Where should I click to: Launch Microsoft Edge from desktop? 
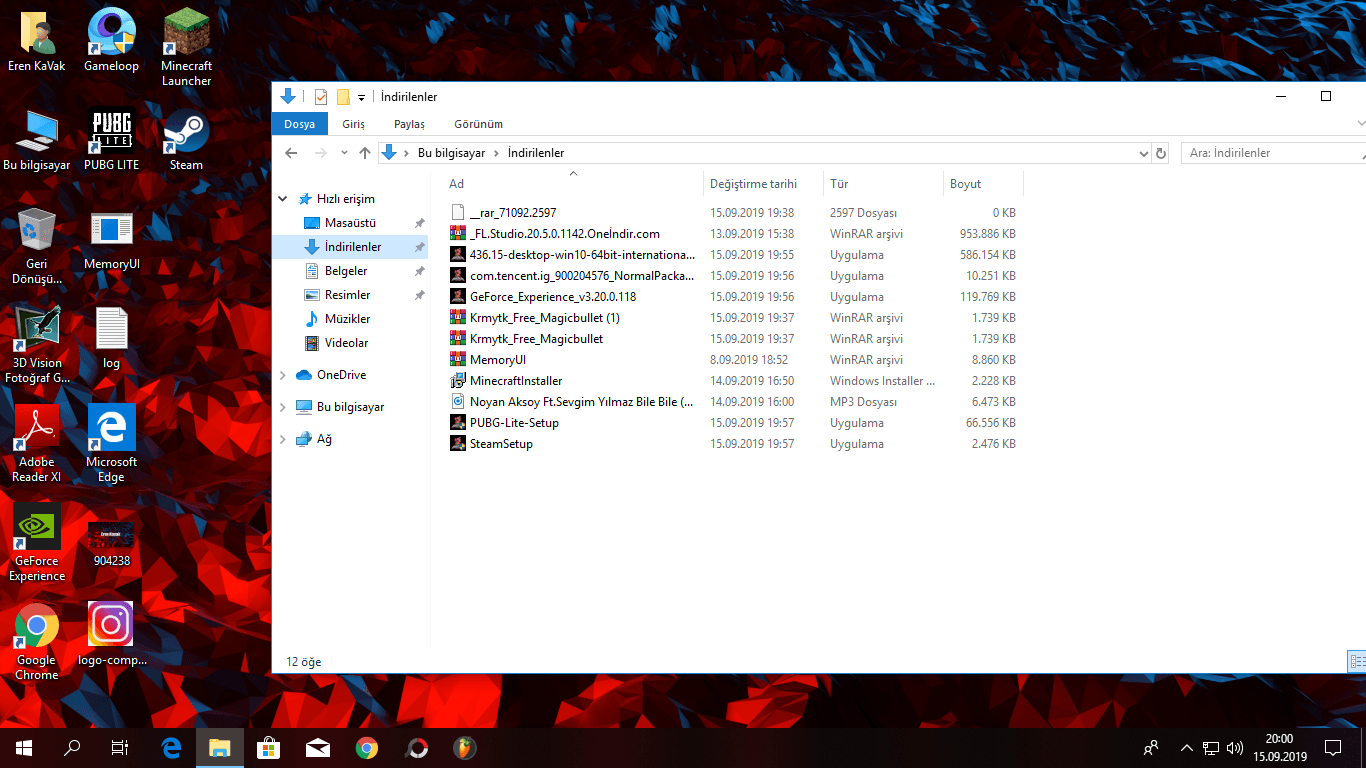click(x=111, y=443)
